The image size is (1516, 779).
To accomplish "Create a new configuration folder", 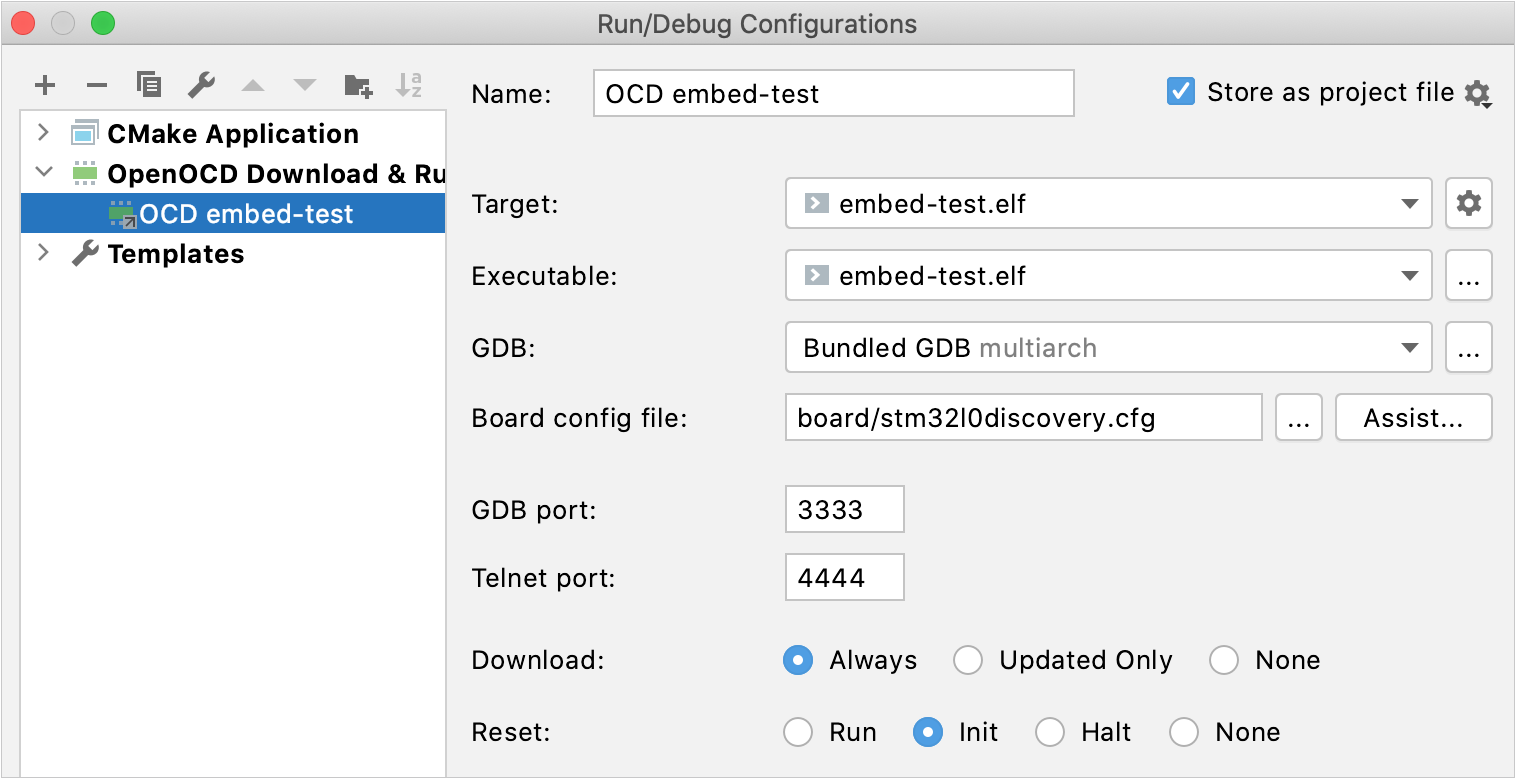I will tap(357, 85).
